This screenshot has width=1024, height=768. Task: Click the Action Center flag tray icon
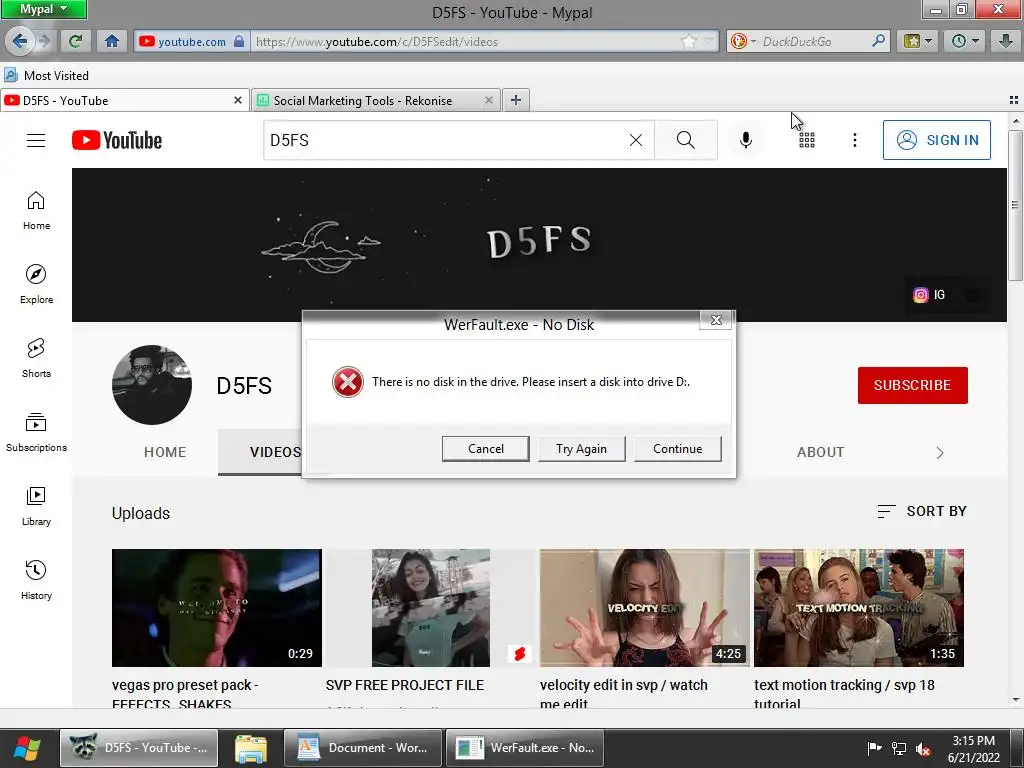874,748
